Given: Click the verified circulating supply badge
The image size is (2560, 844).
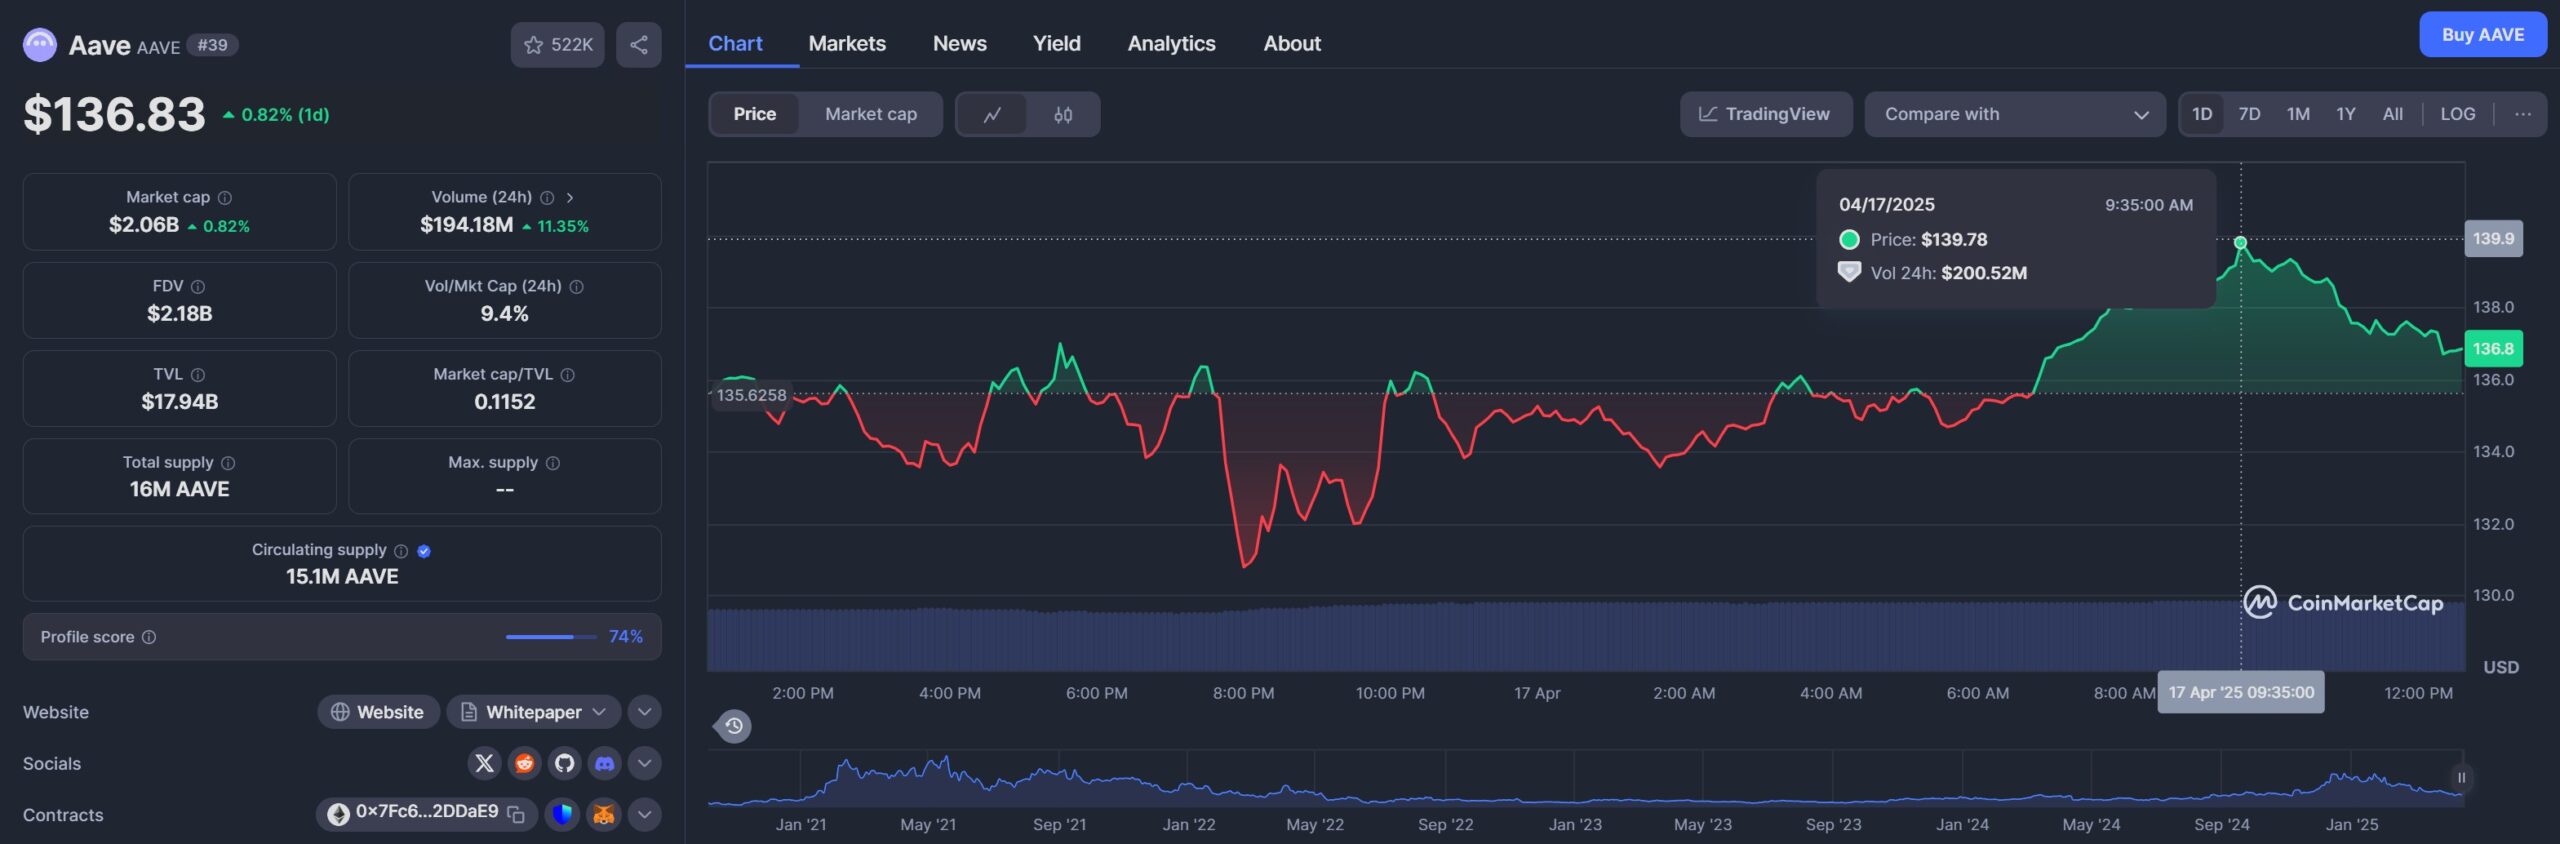Looking at the screenshot, I should point(424,551).
